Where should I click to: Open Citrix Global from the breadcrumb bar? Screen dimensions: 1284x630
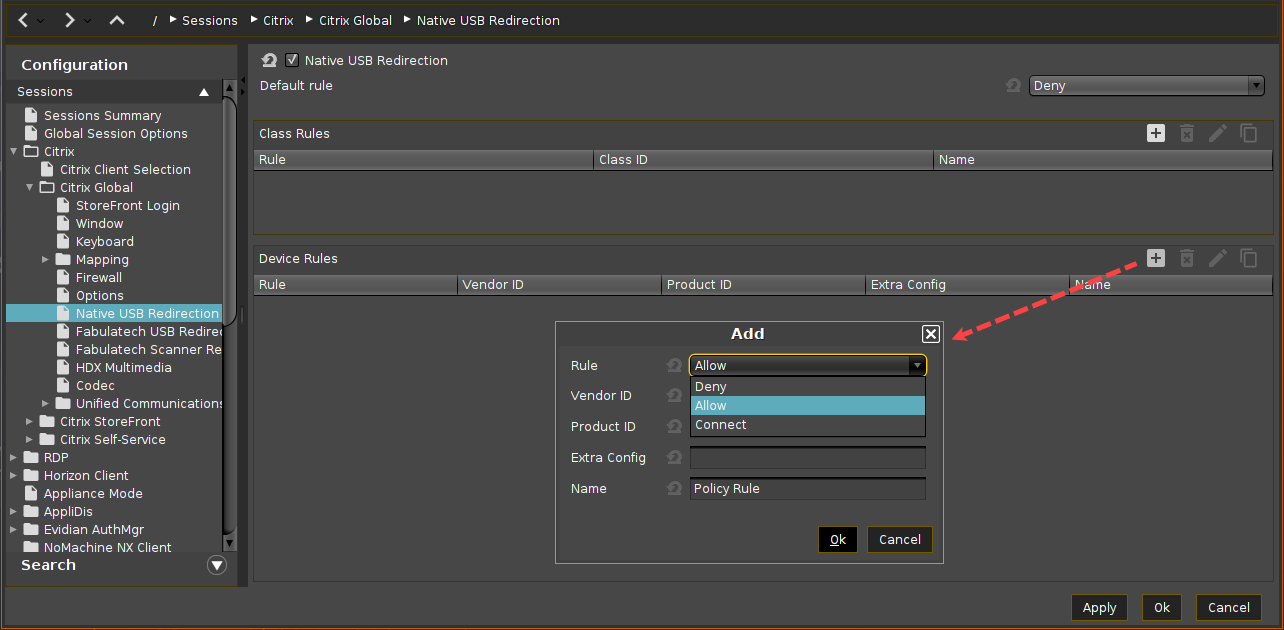pos(355,20)
